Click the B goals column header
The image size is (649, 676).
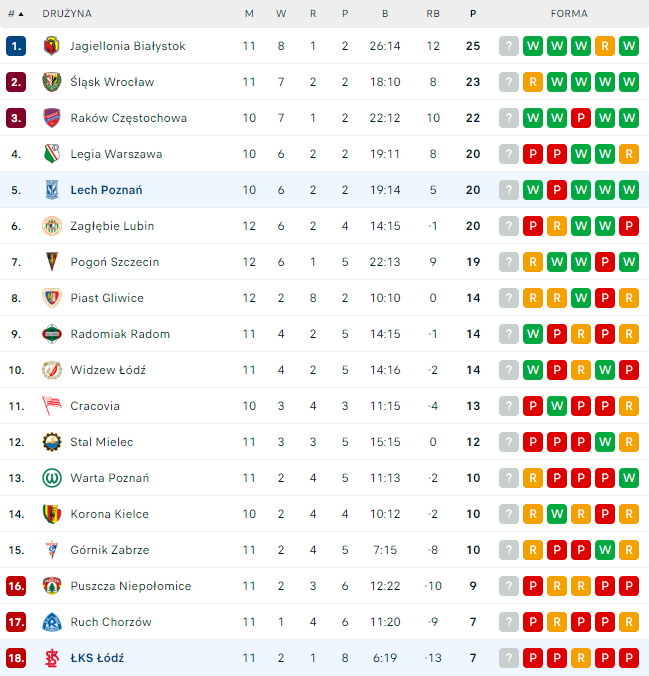[x=385, y=14]
